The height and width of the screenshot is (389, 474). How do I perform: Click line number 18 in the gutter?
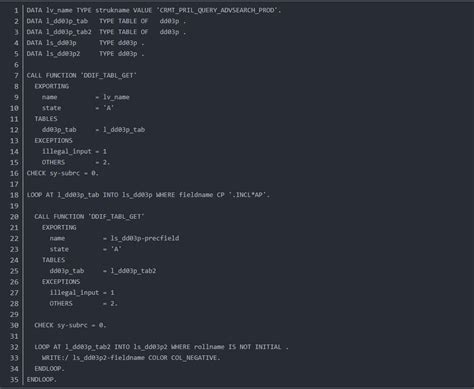[x=14, y=195]
